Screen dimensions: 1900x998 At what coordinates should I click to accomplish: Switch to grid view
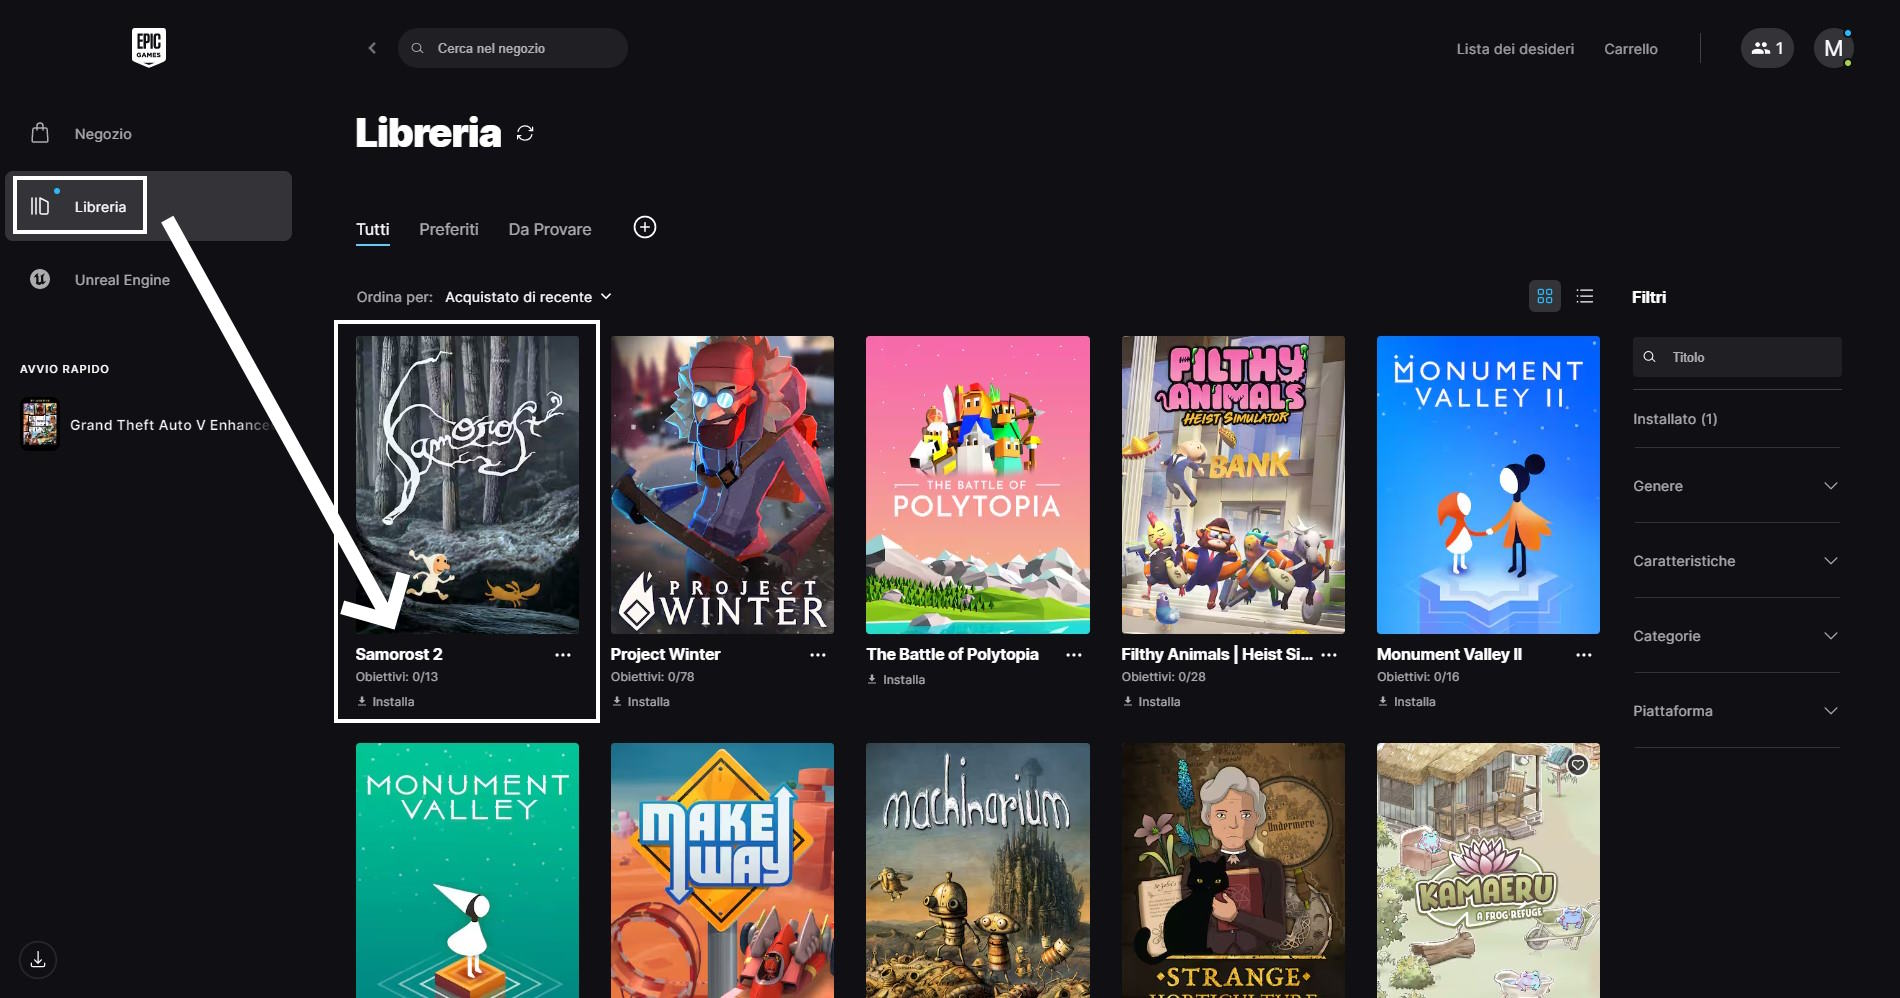point(1545,296)
